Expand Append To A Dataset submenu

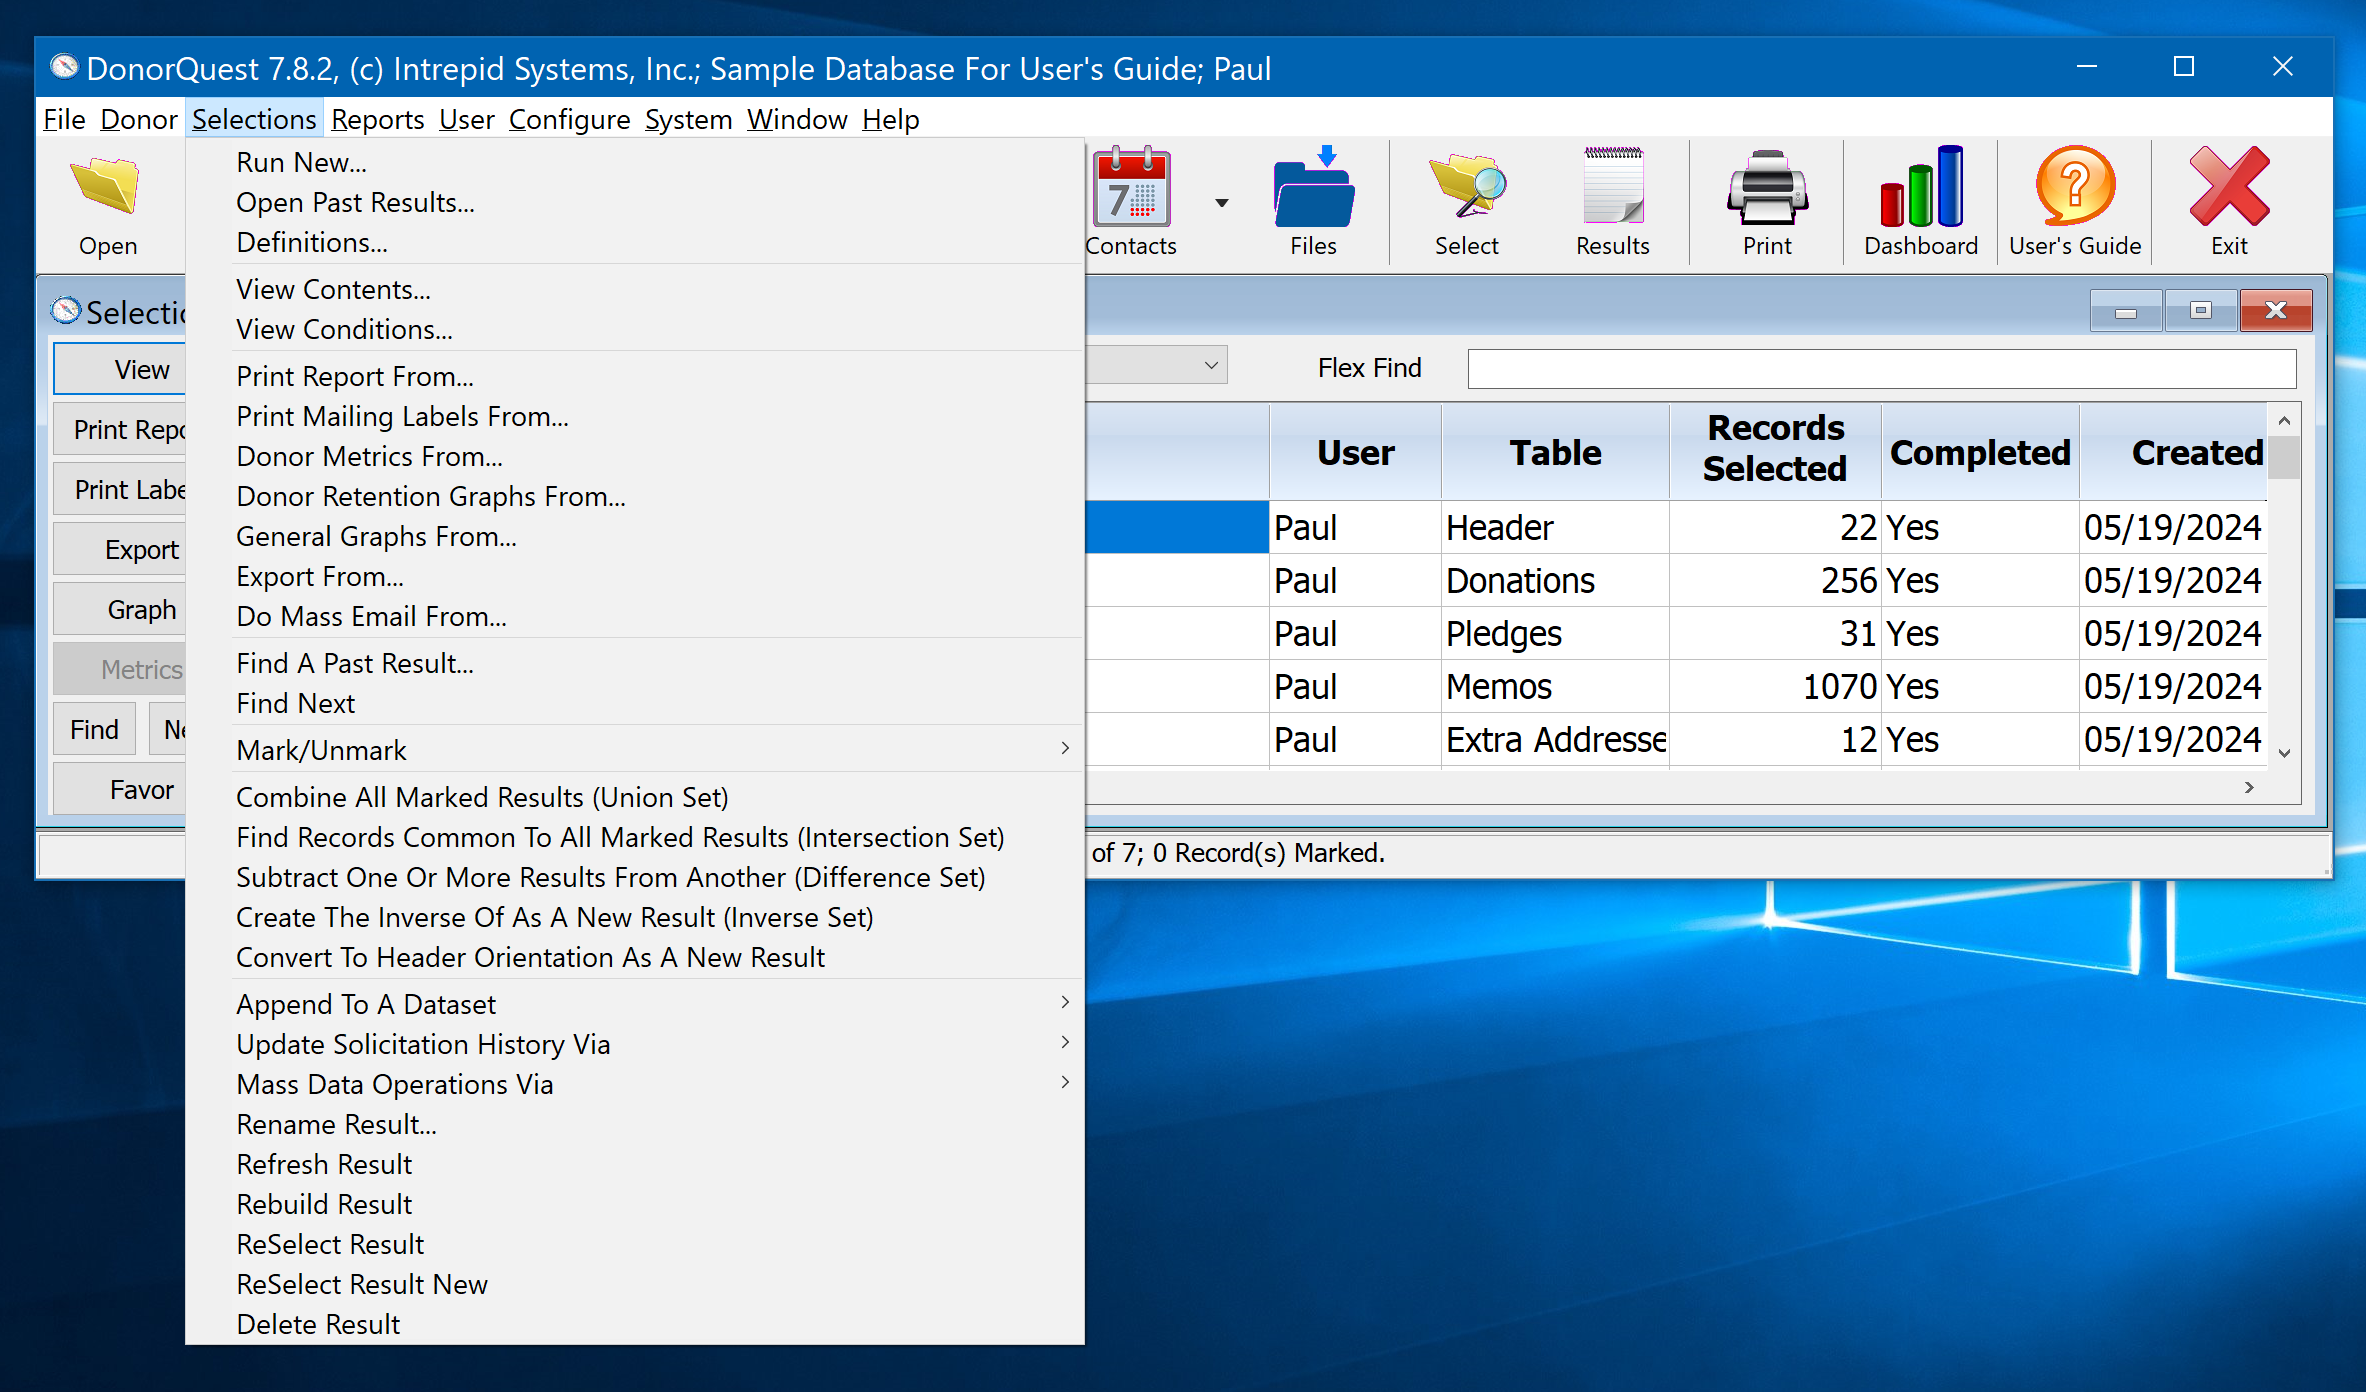pos(658,1004)
